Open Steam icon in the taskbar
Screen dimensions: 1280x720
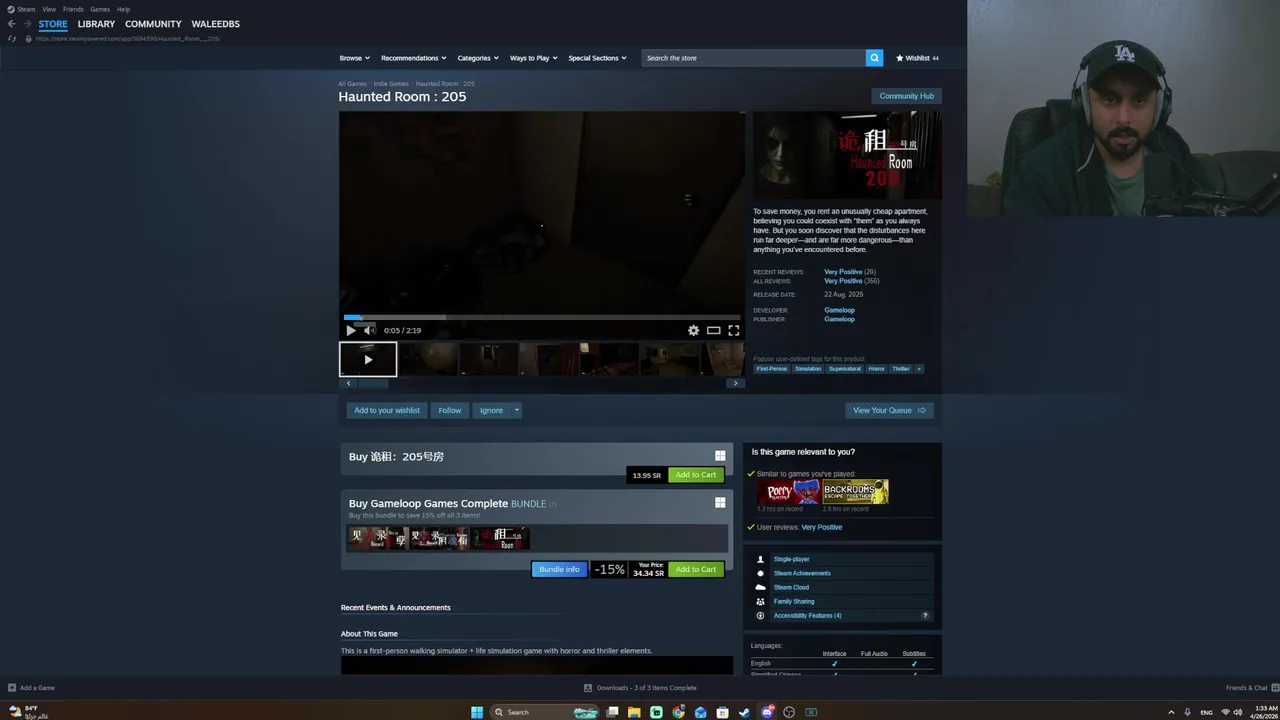[x=744, y=712]
